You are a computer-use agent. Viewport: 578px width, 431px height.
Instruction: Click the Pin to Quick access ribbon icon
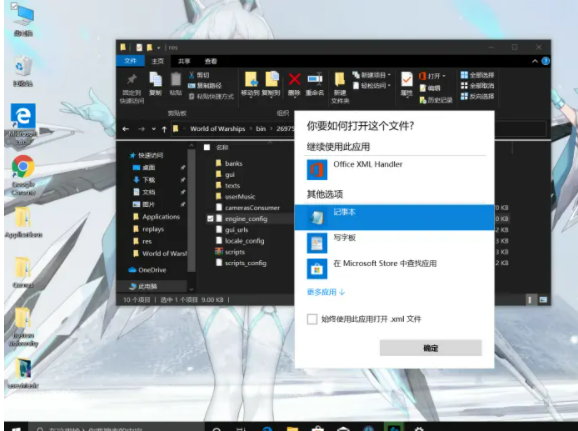(x=132, y=79)
